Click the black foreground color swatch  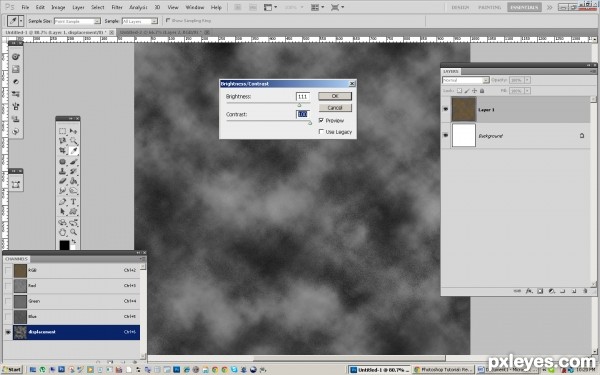64,245
